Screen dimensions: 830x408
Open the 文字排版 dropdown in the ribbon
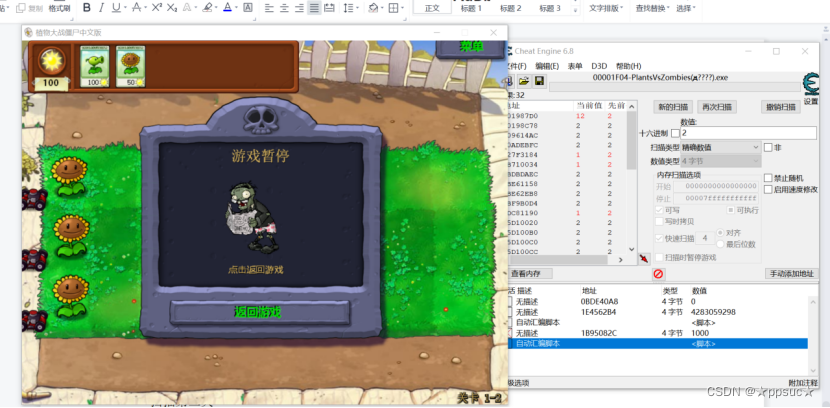[606, 8]
